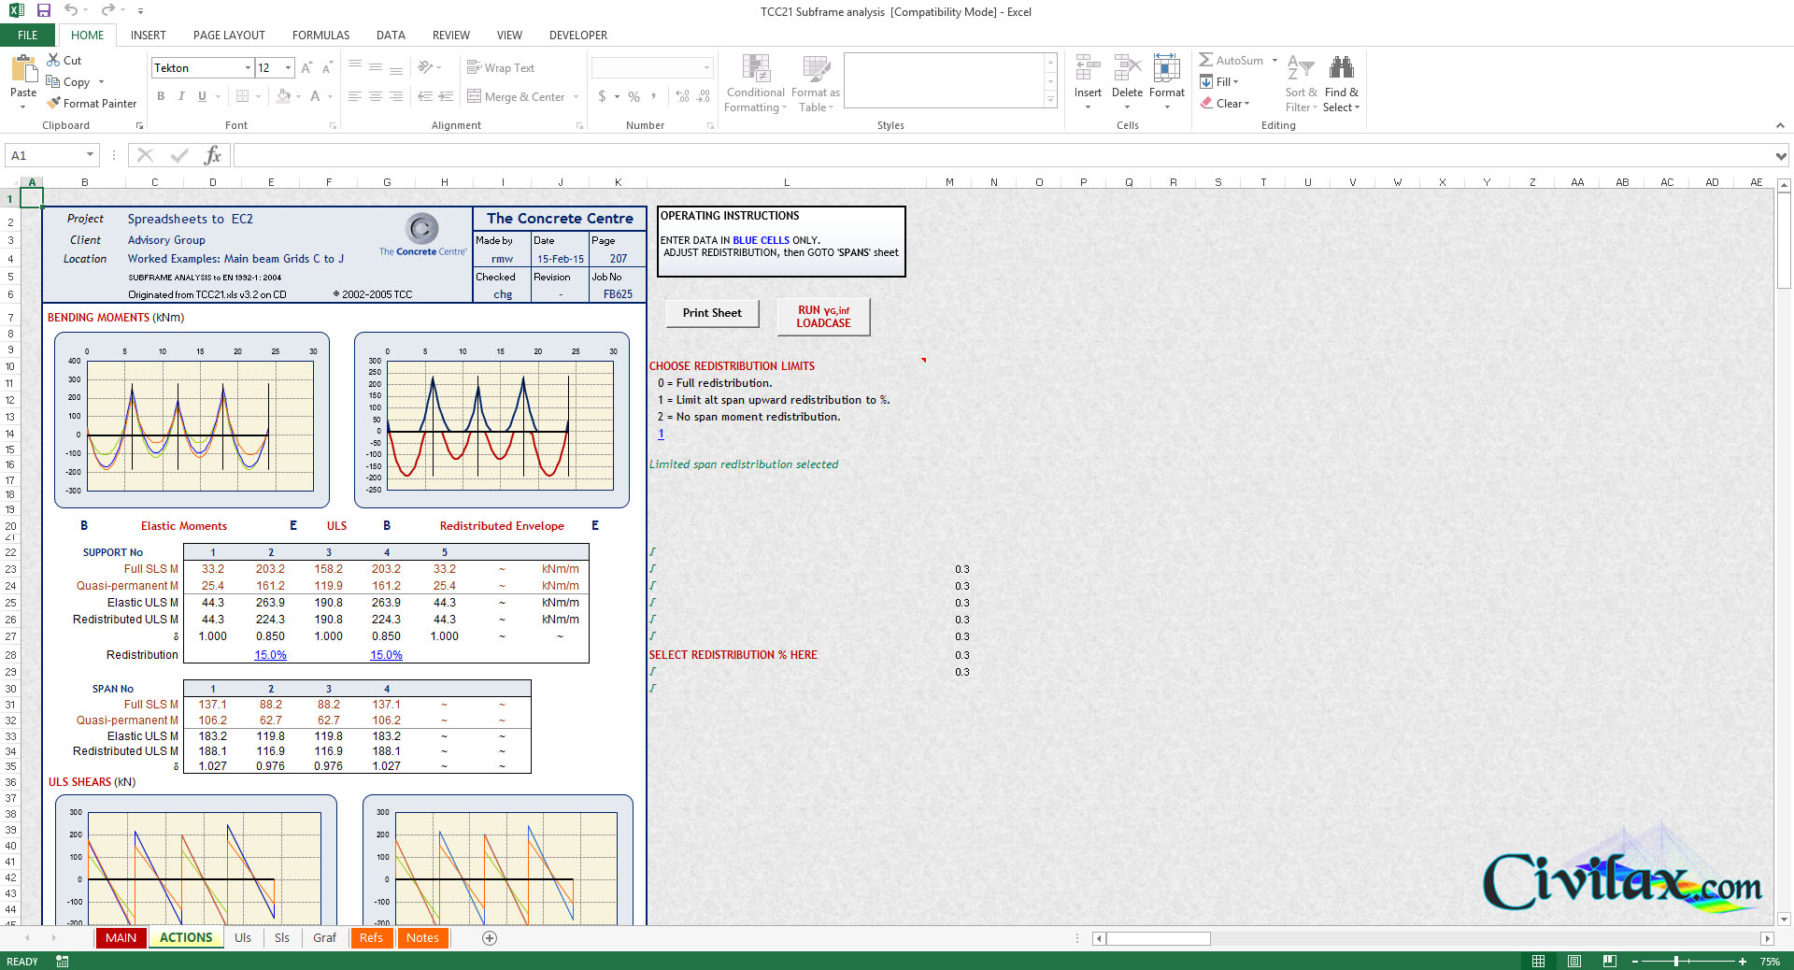This screenshot has width=1794, height=970.
Task: Click the Print Sheet button
Action: click(712, 313)
